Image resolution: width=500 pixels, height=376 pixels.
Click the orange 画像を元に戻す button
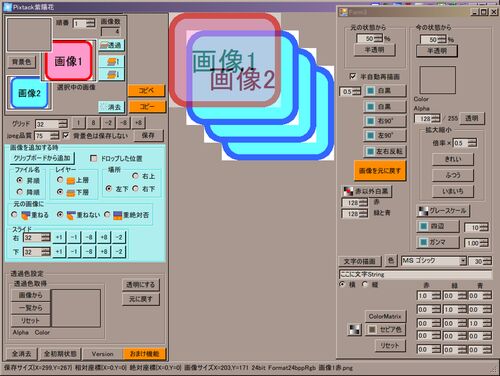380,171
